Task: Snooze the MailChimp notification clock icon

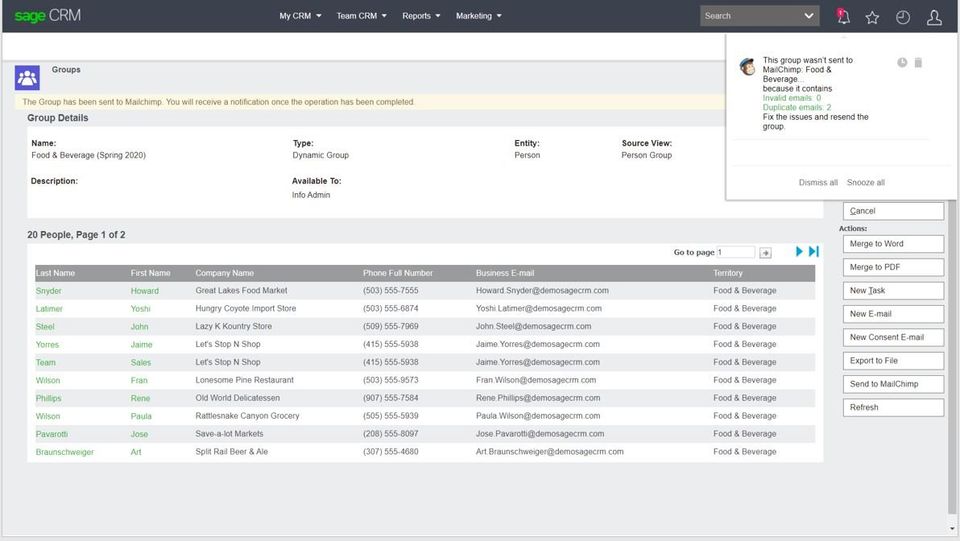Action: (902, 62)
